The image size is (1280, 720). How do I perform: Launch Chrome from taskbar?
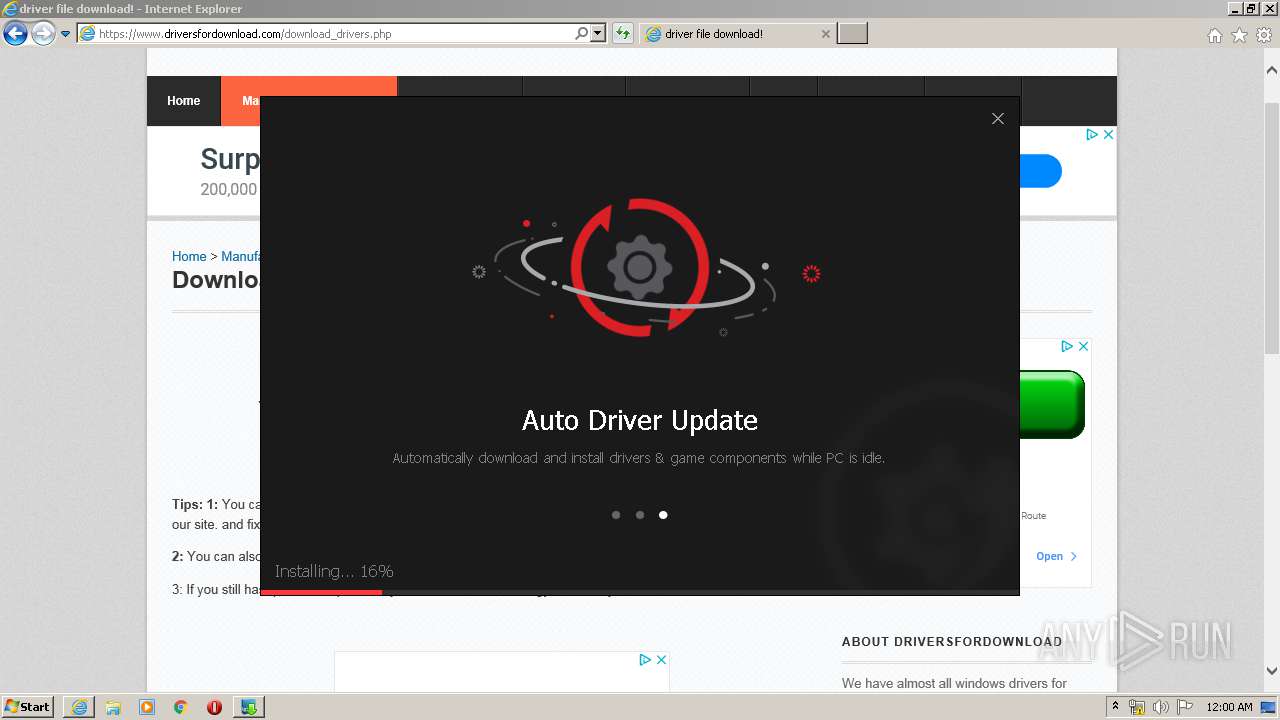click(x=181, y=707)
